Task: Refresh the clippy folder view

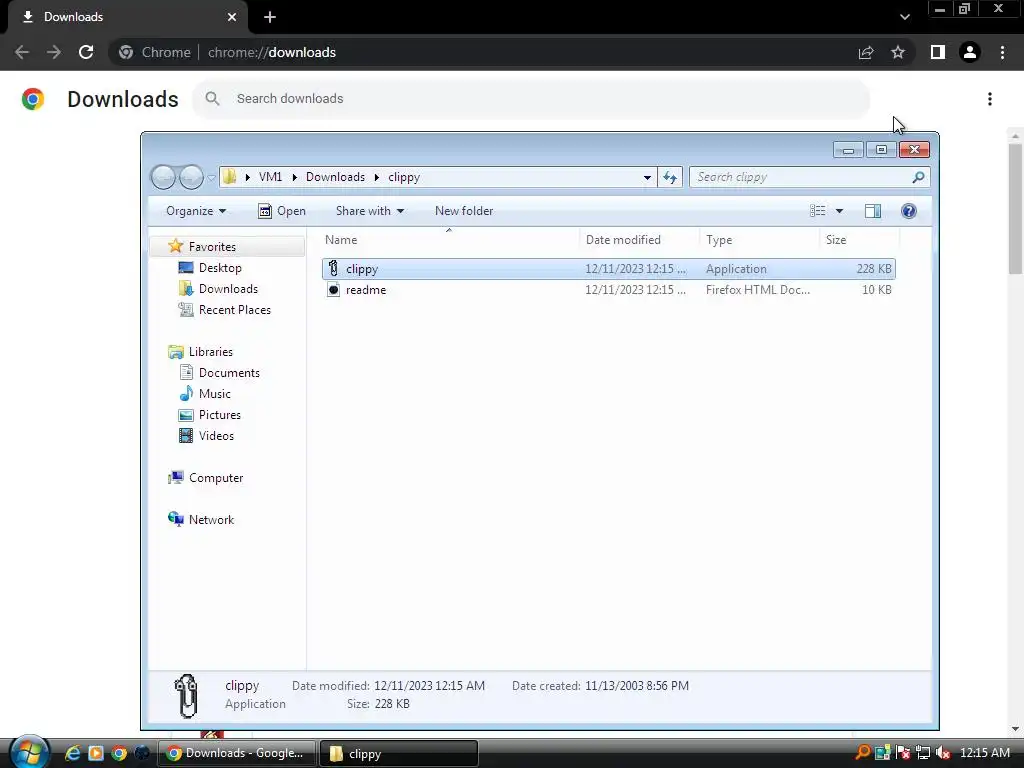Action: click(670, 178)
